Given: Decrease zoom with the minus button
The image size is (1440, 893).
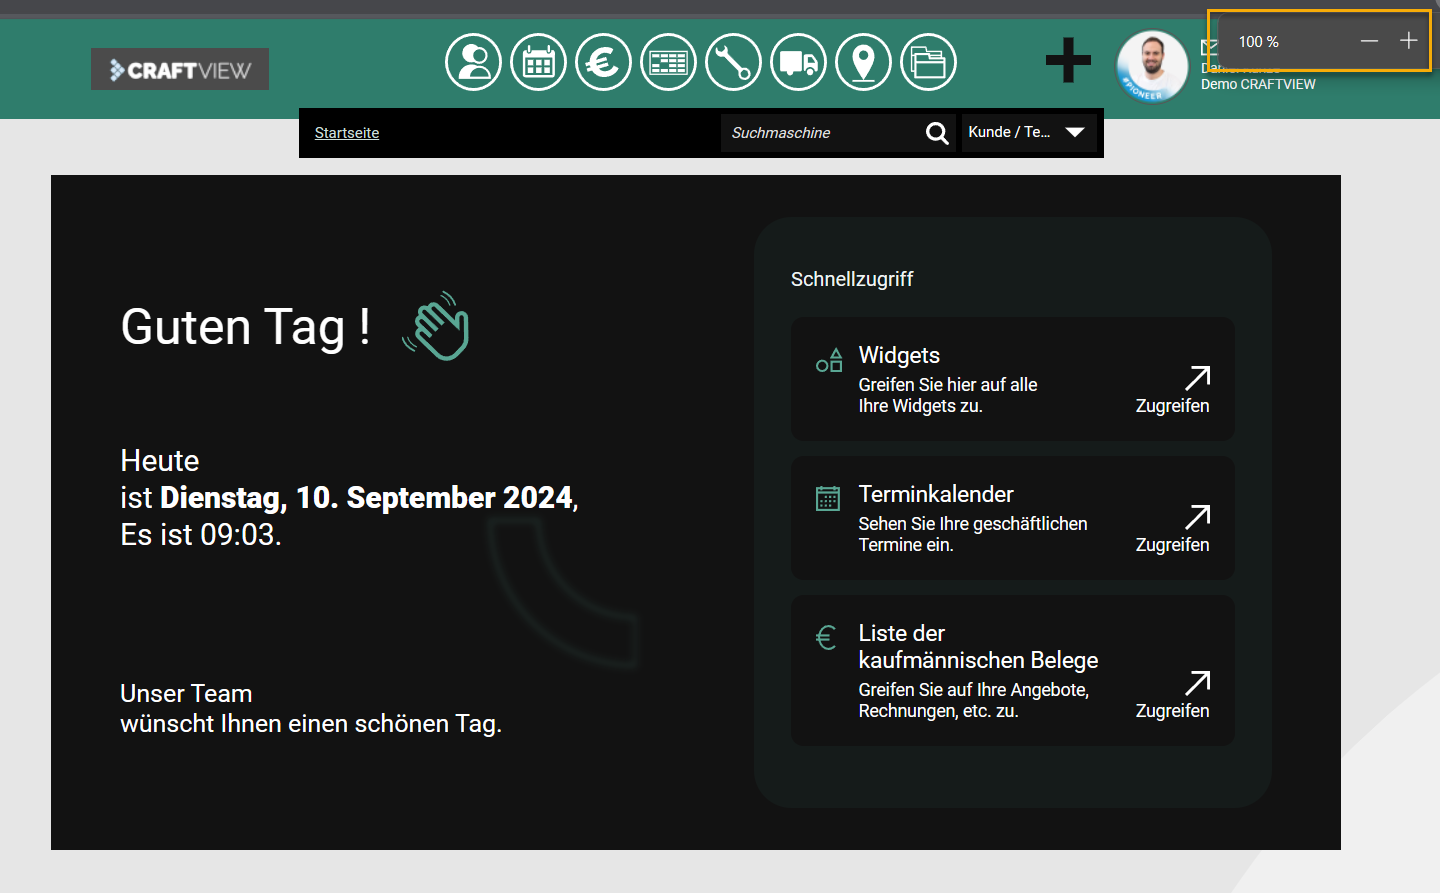Looking at the screenshot, I should (x=1369, y=41).
